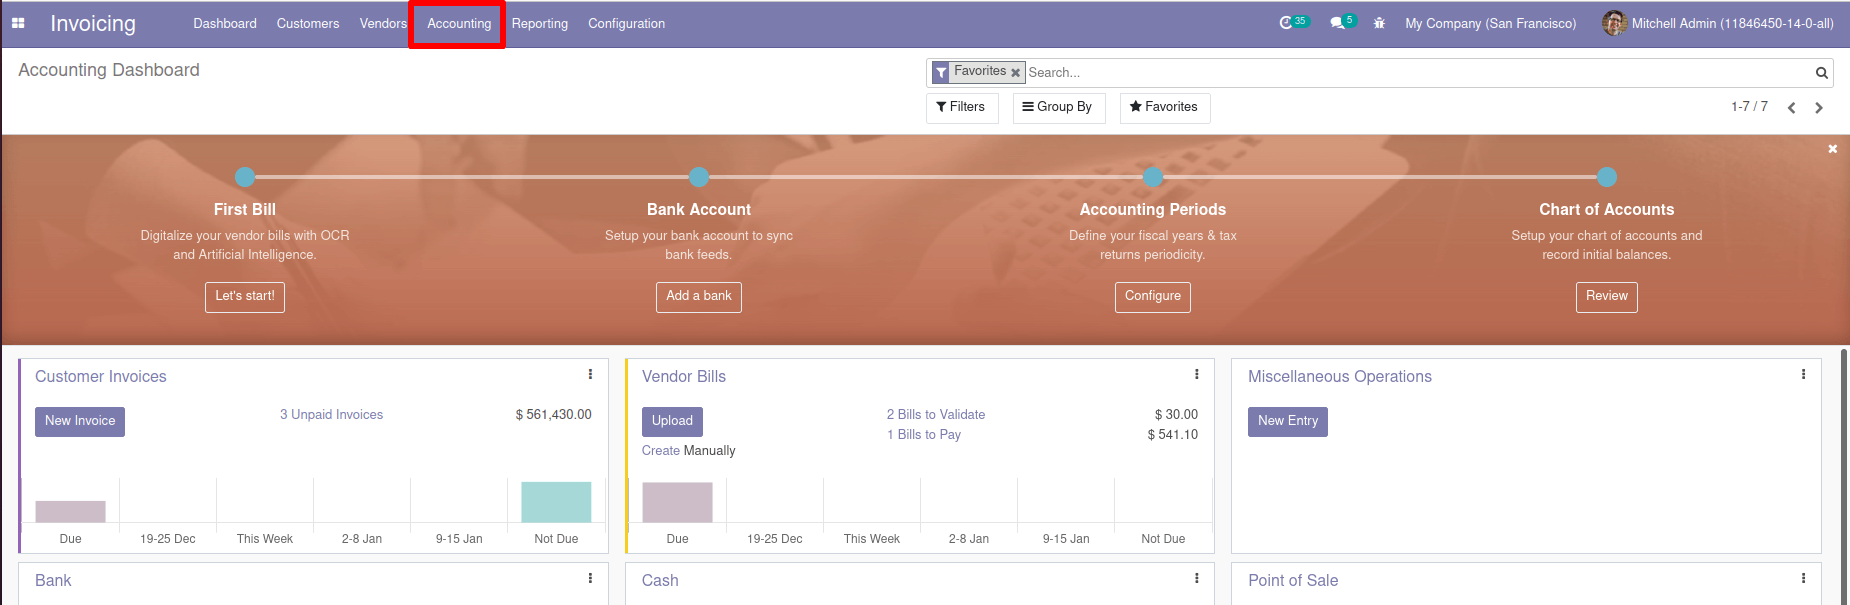Click the First Bill step circle marker
The image size is (1850, 605).
pos(245,177)
